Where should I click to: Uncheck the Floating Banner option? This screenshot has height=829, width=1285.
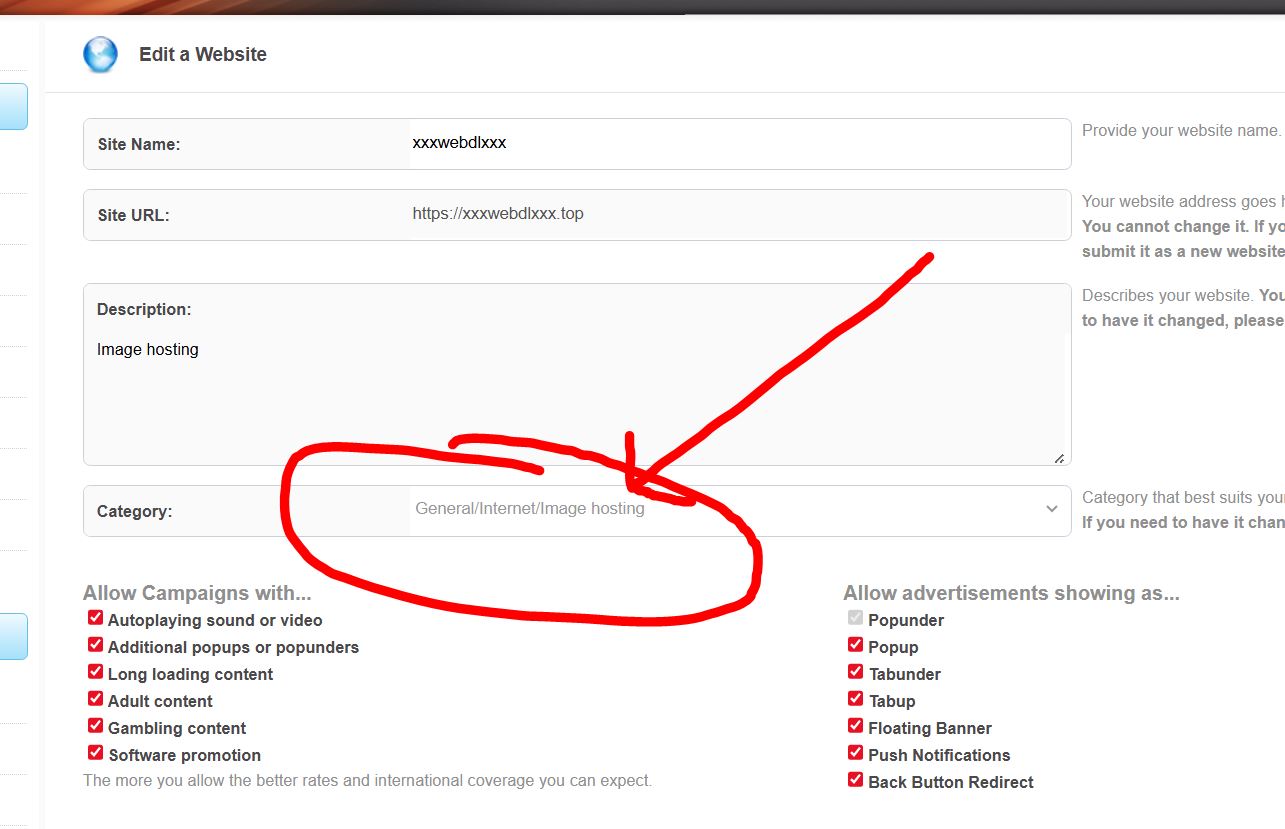855,727
